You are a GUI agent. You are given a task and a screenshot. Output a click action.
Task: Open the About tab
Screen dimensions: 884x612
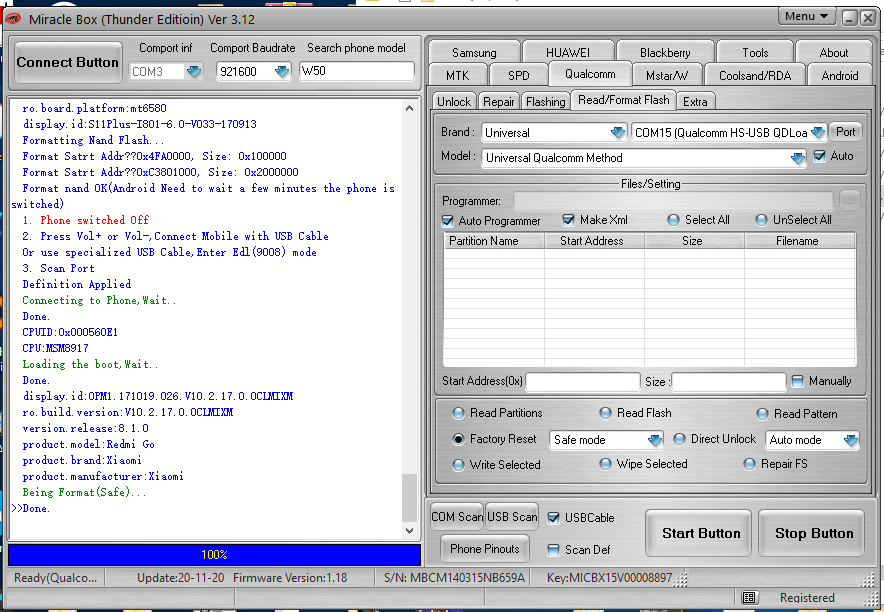(834, 52)
